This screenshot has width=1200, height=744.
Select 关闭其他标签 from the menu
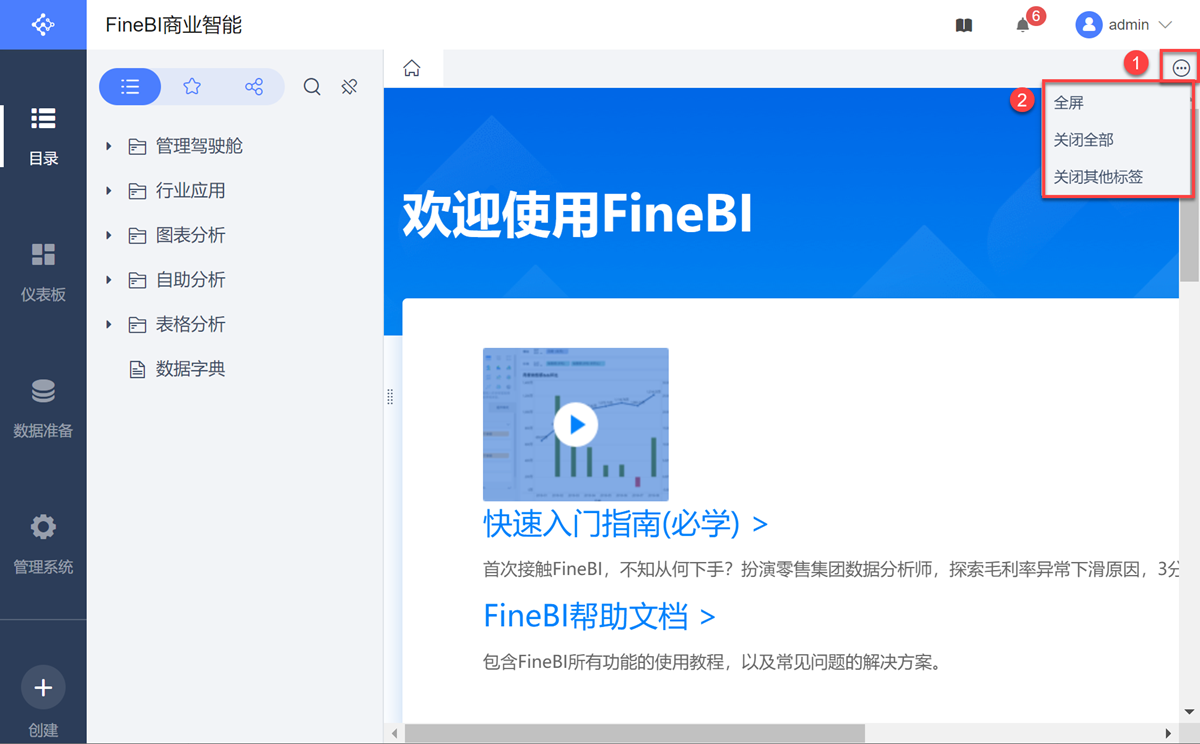(x=1098, y=177)
